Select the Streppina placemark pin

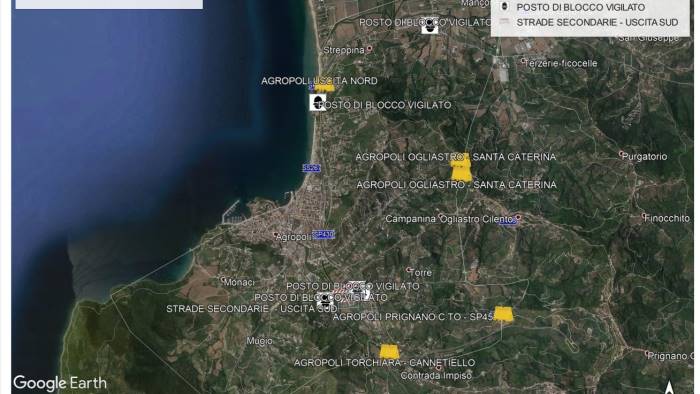pyautogui.click(x=369, y=49)
